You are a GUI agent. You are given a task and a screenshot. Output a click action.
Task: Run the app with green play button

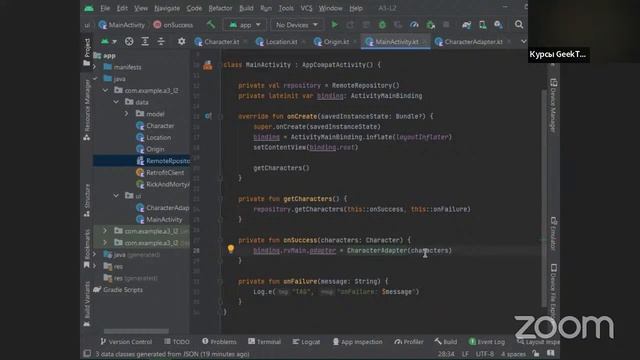coord(334,25)
